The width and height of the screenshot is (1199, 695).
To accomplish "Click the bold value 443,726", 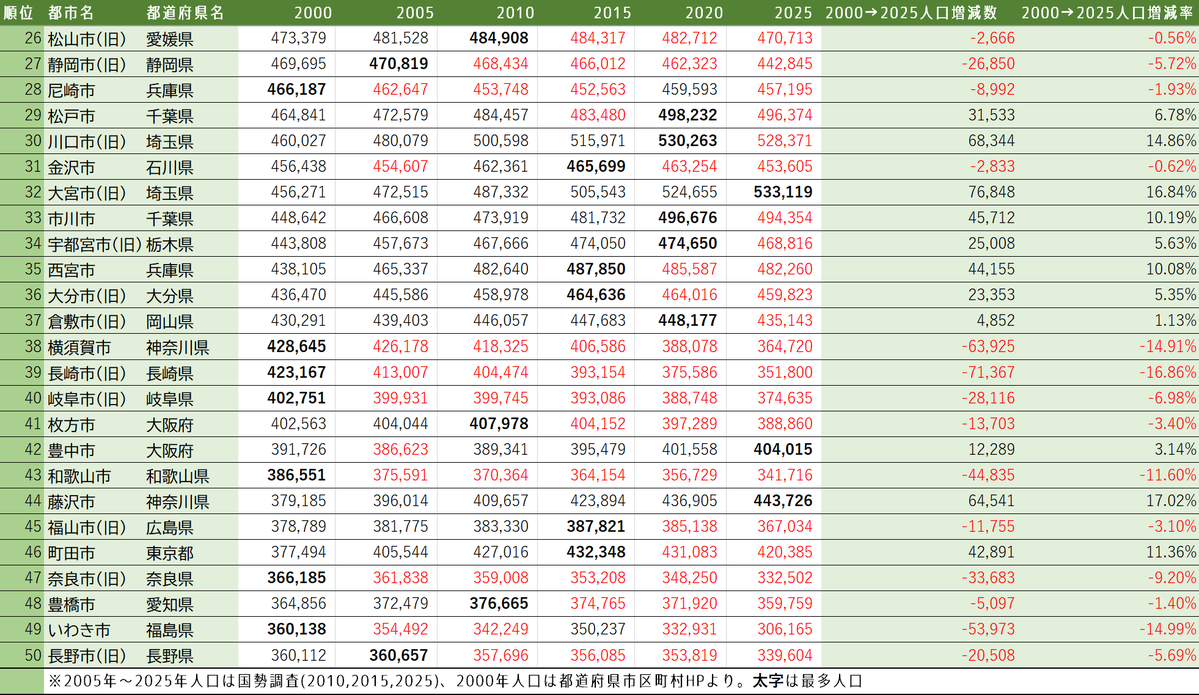I will [782, 501].
